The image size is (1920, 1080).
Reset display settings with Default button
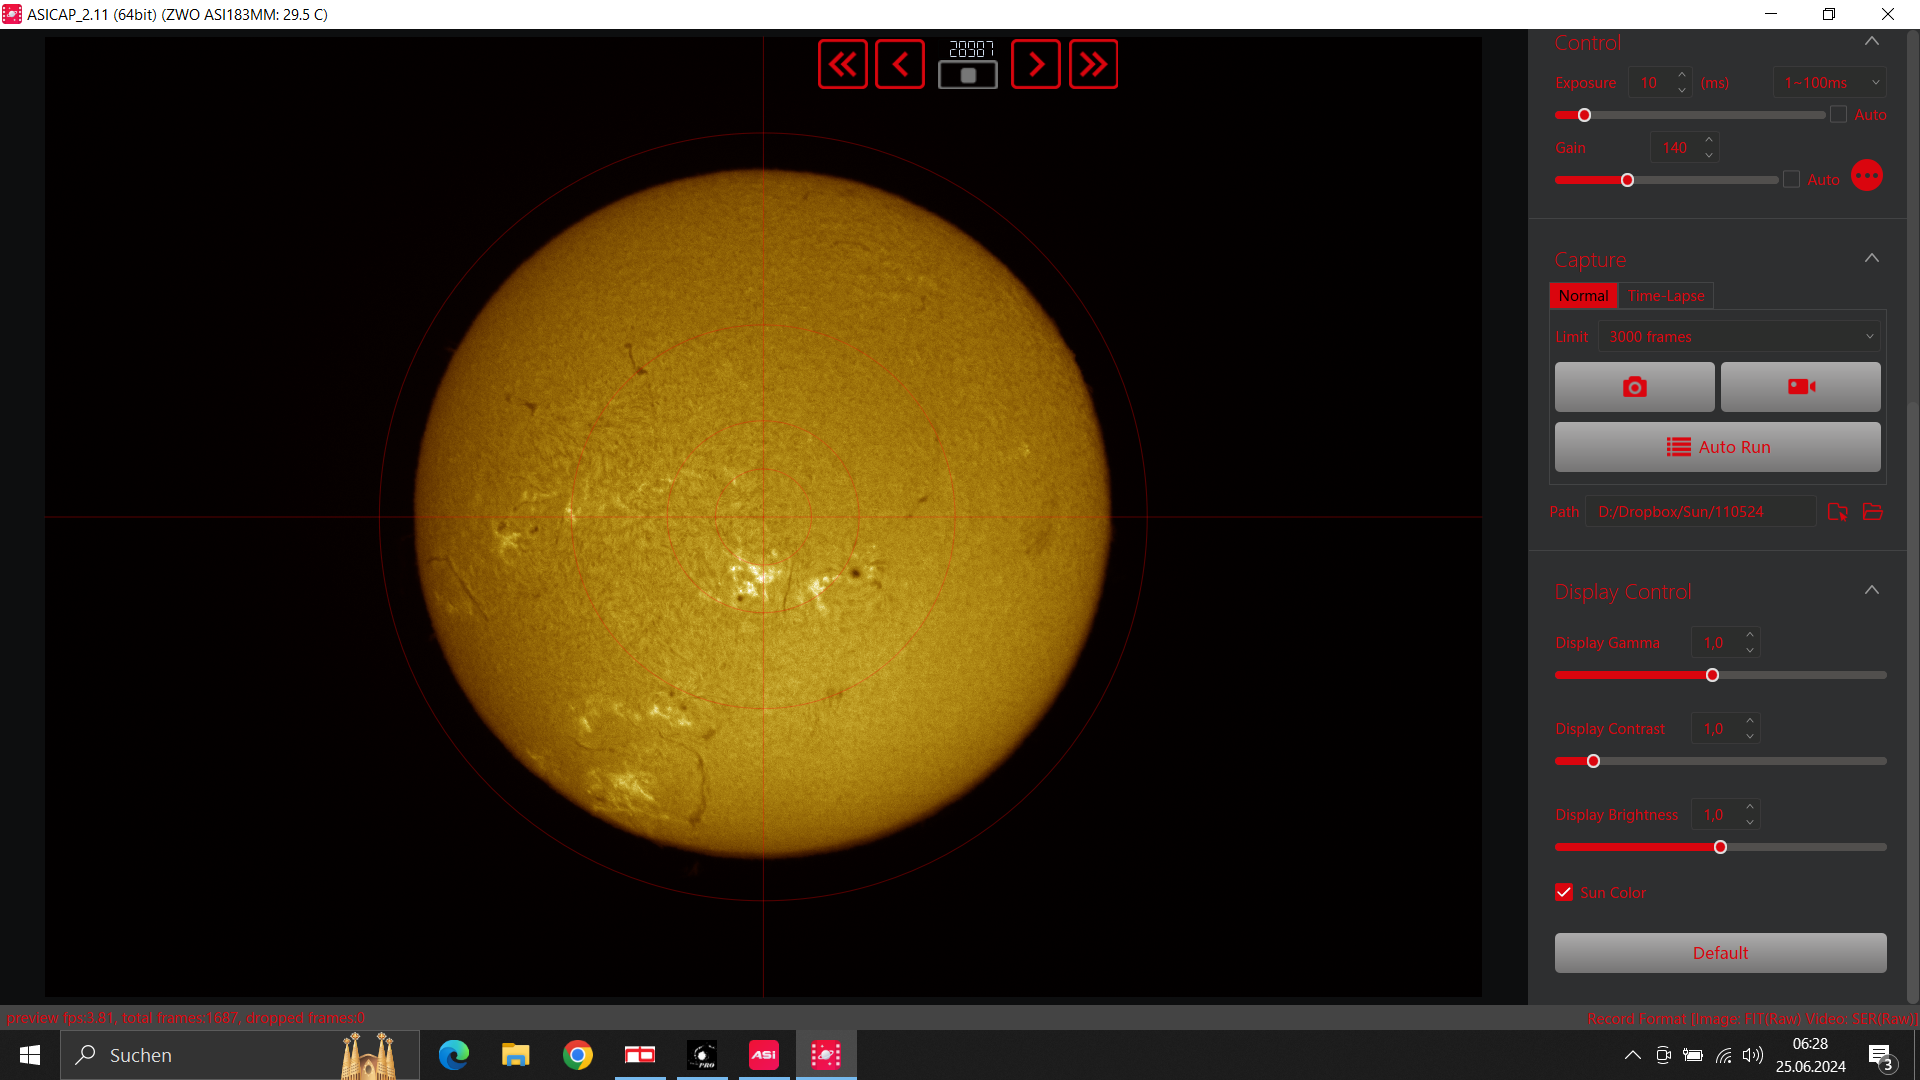click(1720, 953)
